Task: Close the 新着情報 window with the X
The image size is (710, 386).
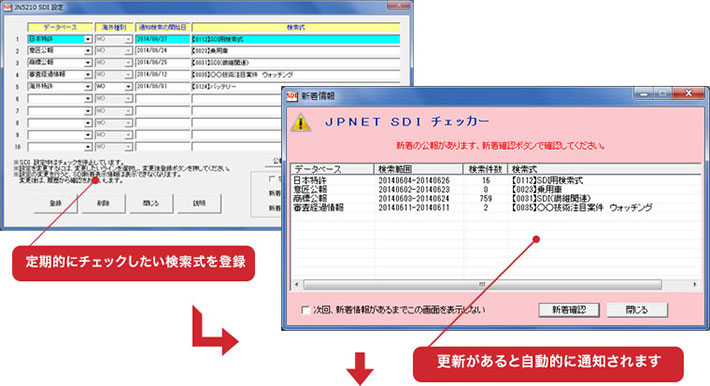Action: coord(689,93)
